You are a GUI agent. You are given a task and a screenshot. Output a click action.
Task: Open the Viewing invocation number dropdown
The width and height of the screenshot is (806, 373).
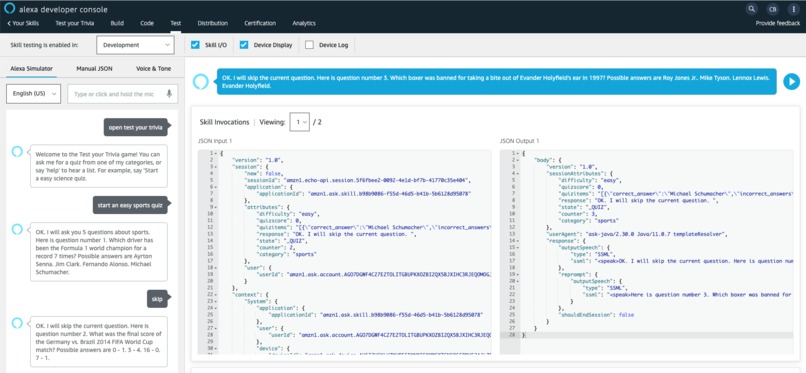tap(300, 122)
